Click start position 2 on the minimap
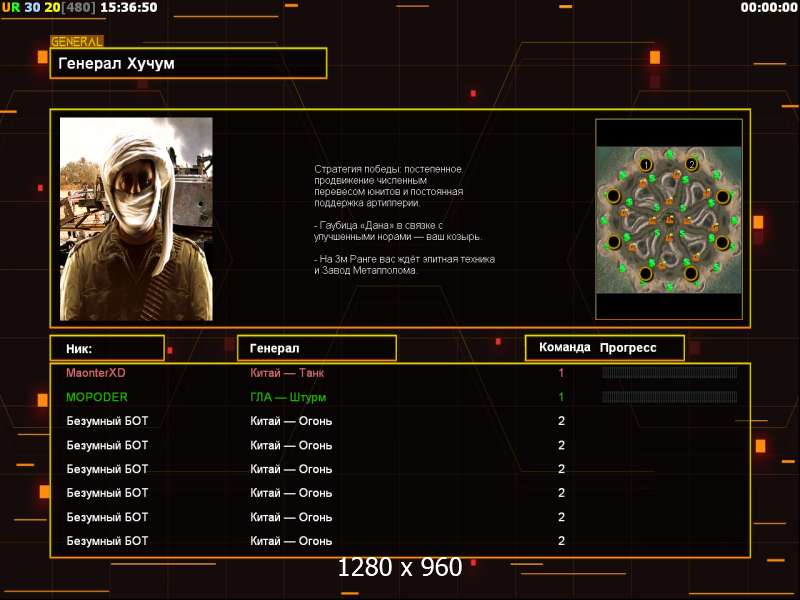800x600 pixels. click(x=691, y=164)
